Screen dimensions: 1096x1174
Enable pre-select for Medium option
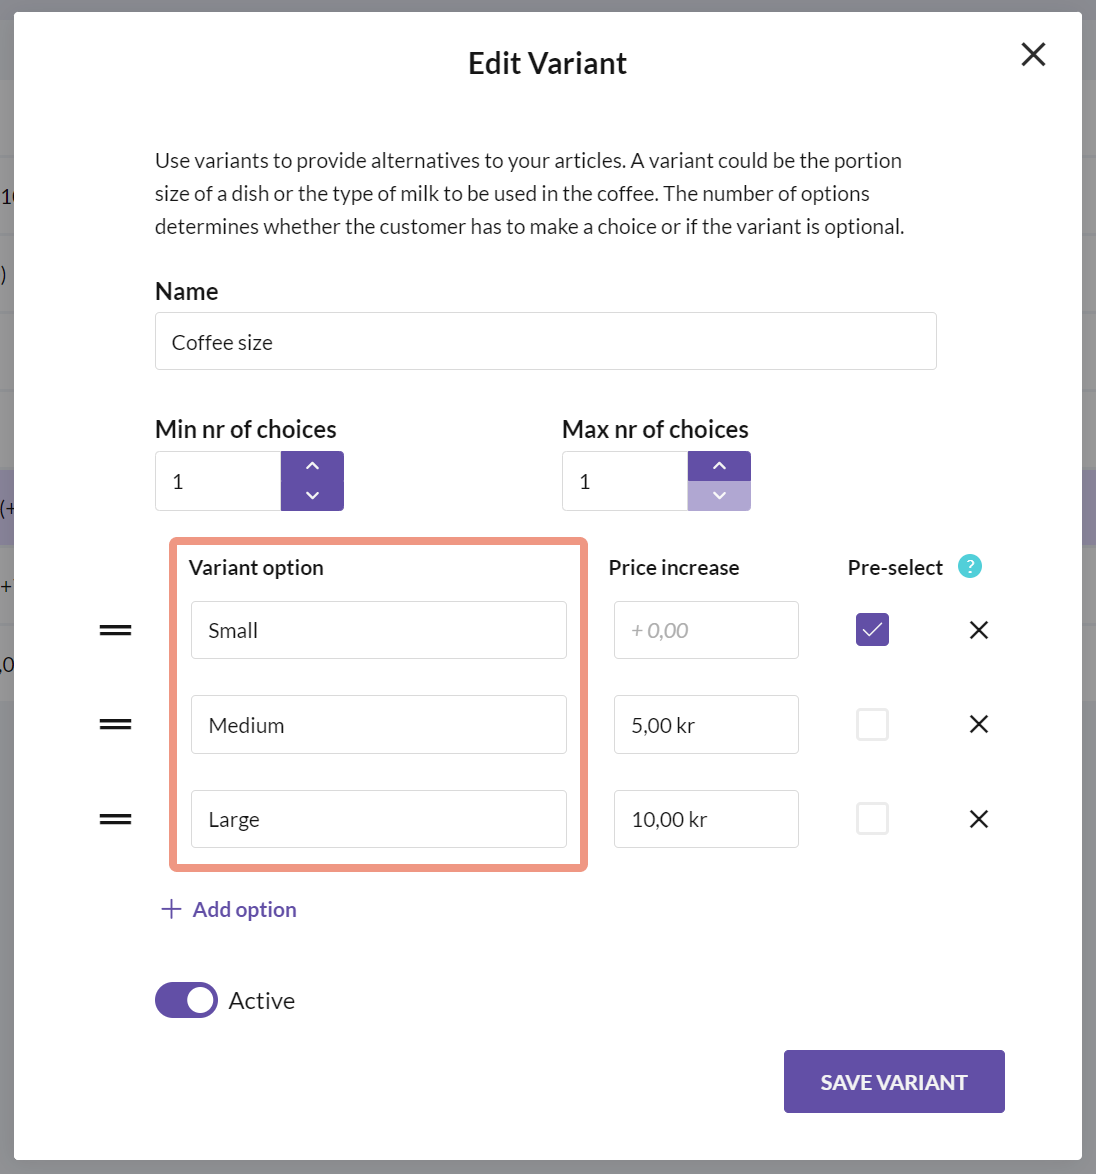872,724
